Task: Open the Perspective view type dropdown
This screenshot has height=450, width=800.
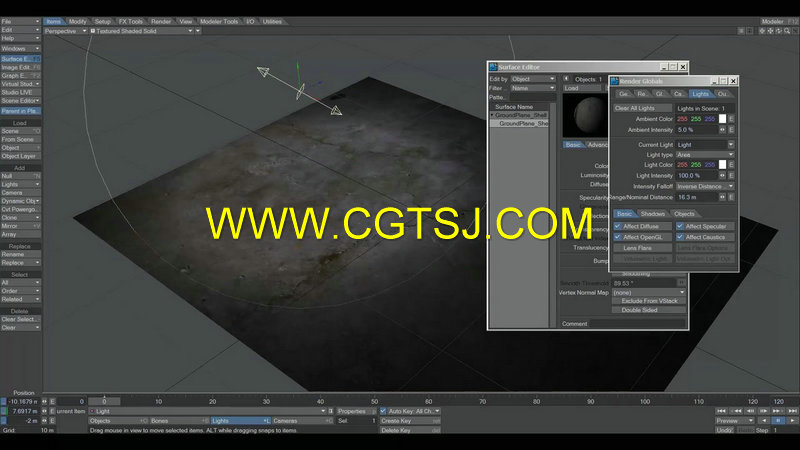Action: pos(65,31)
